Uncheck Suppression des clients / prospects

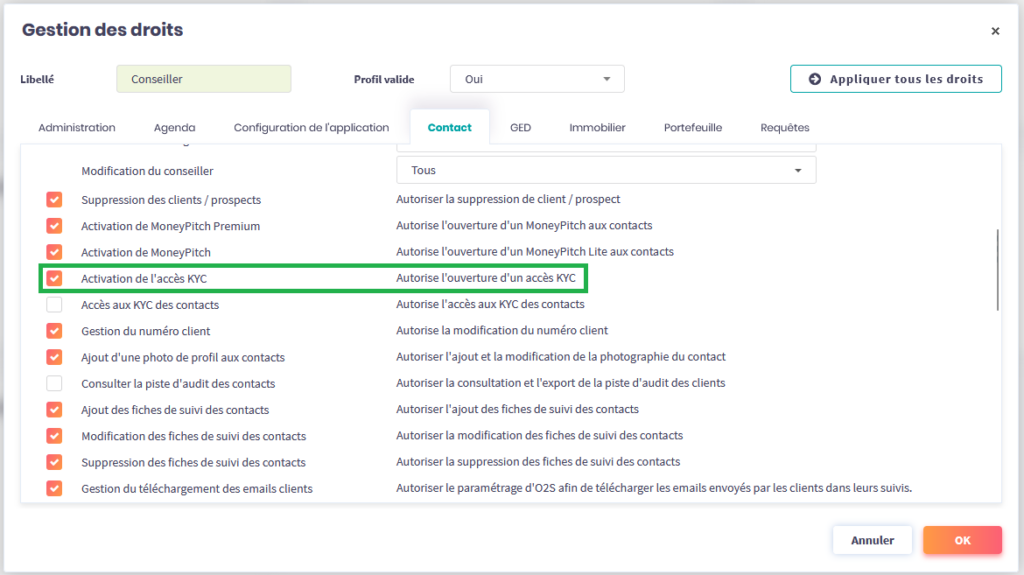[x=54, y=200]
